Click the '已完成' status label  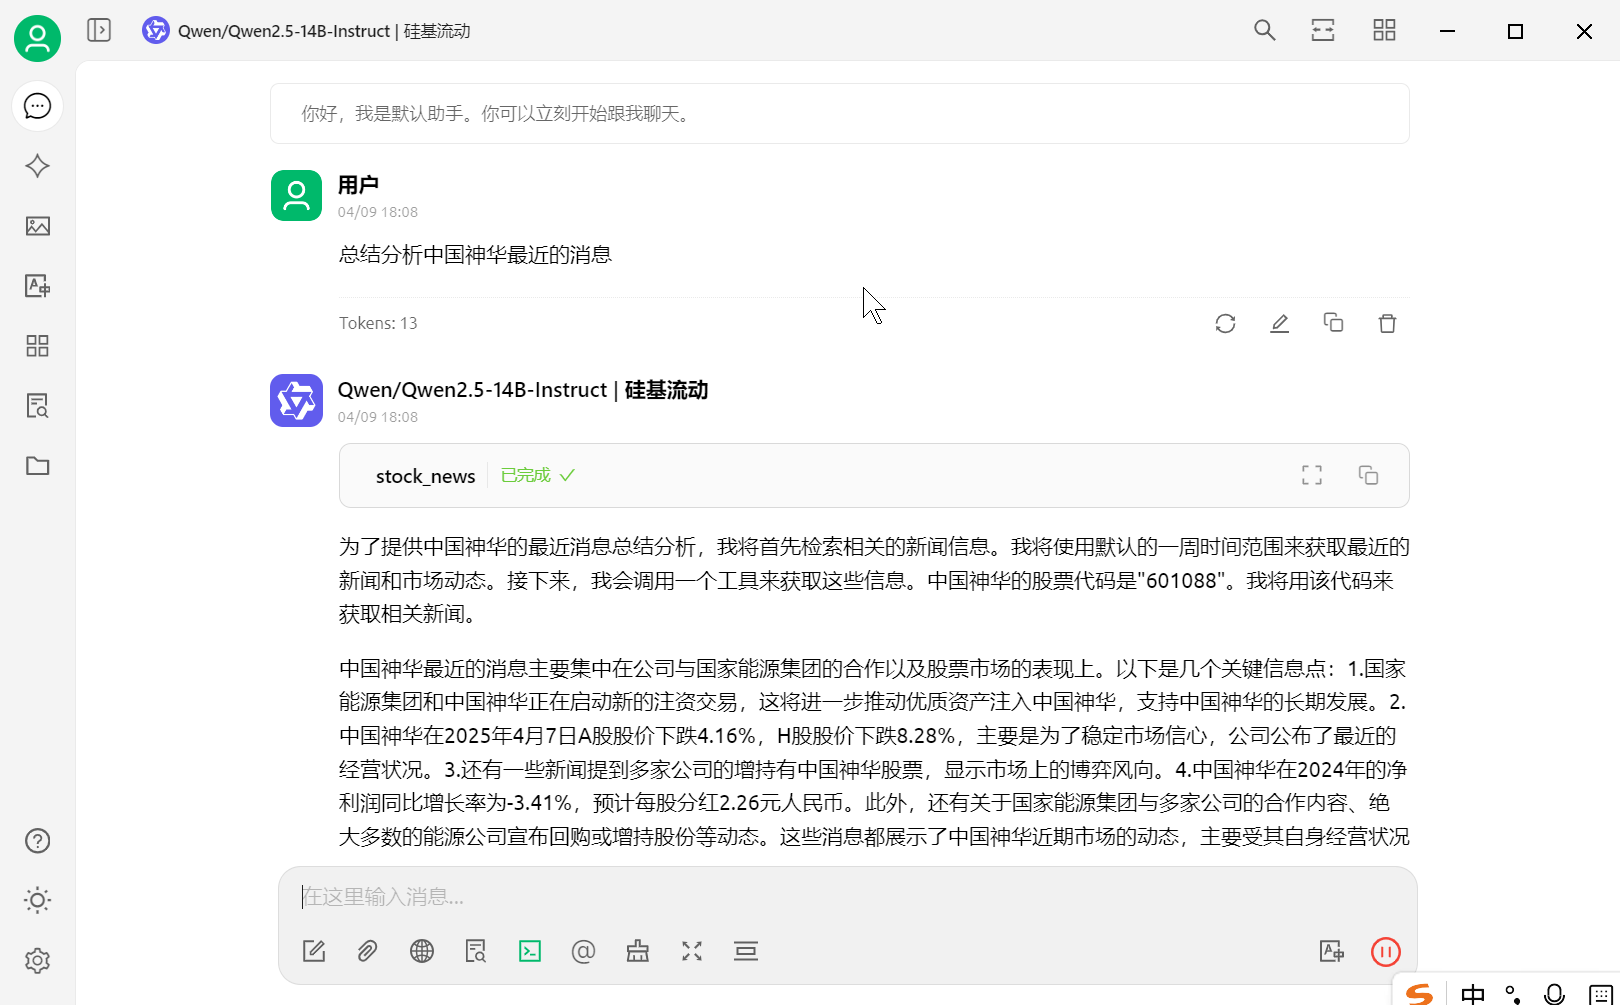coord(526,475)
